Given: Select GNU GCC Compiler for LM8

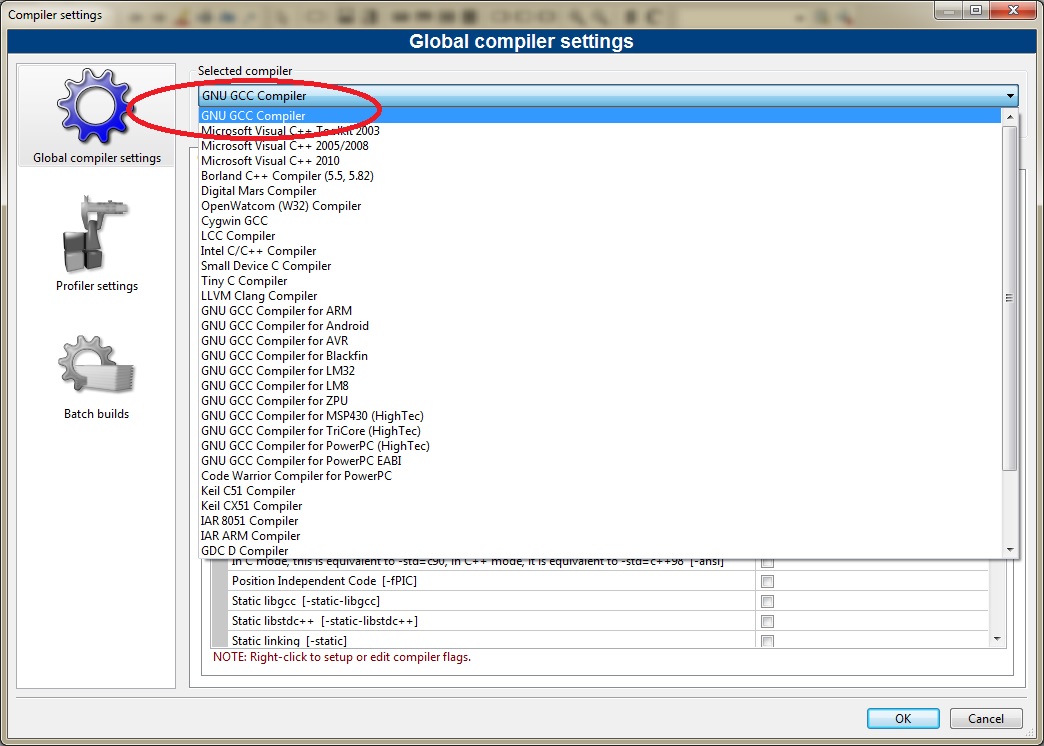Looking at the screenshot, I should (600, 386).
